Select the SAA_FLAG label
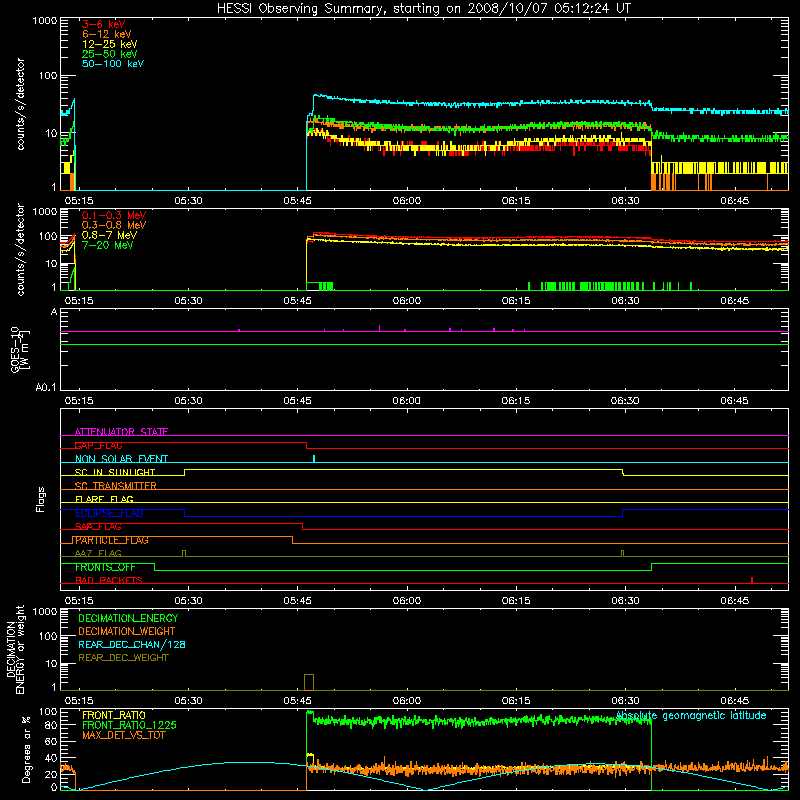The width and height of the screenshot is (800, 800). point(98,527)
